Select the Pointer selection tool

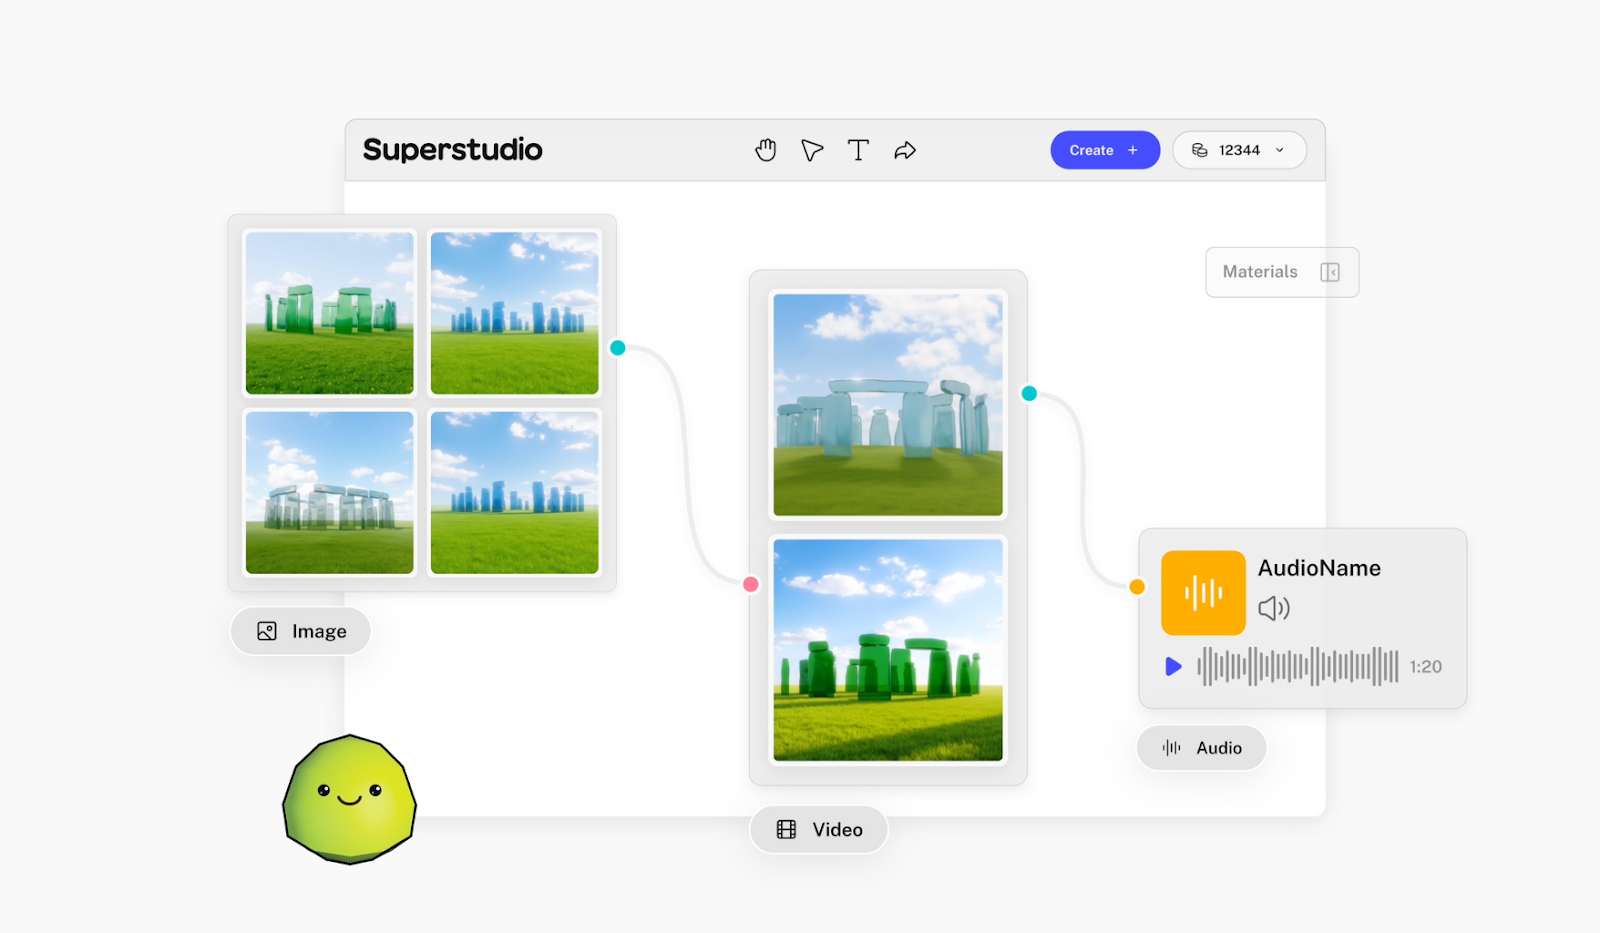point(812,150)
